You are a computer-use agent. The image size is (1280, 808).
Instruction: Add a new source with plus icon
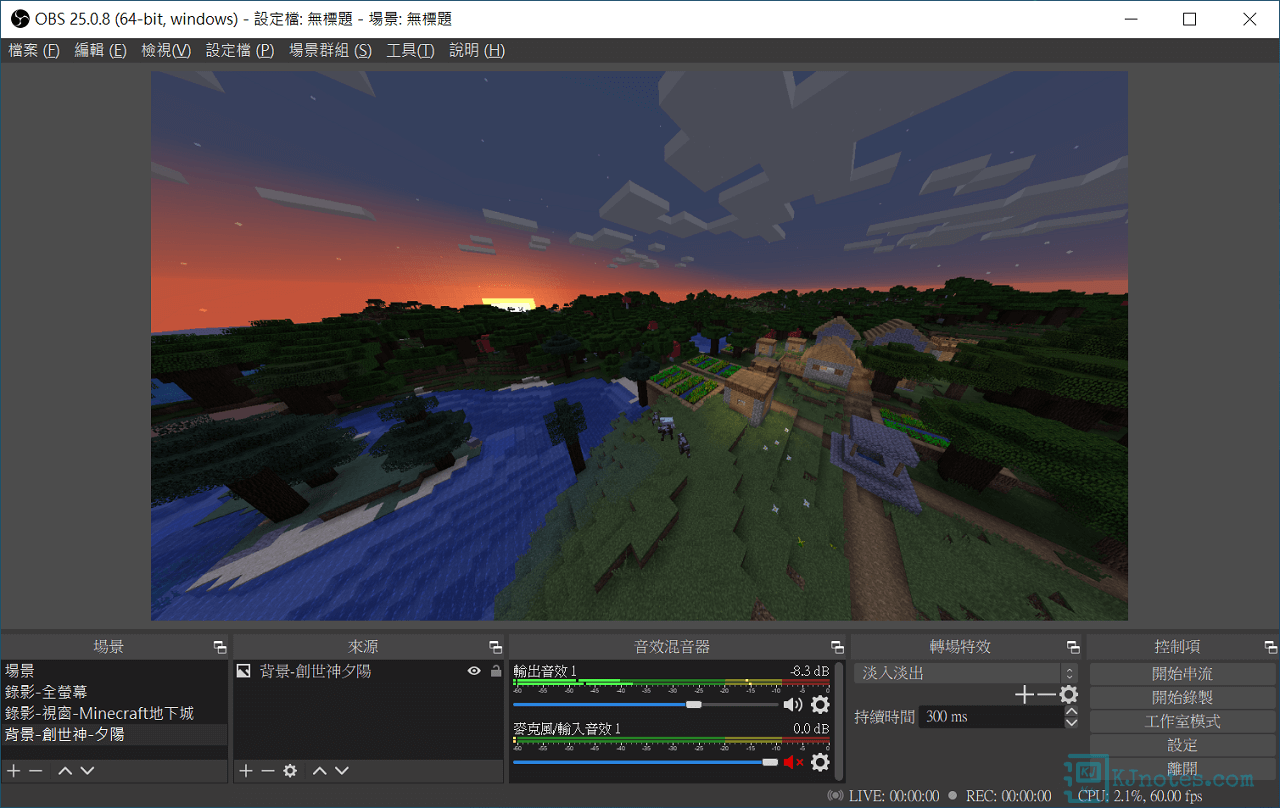[246, 771]
